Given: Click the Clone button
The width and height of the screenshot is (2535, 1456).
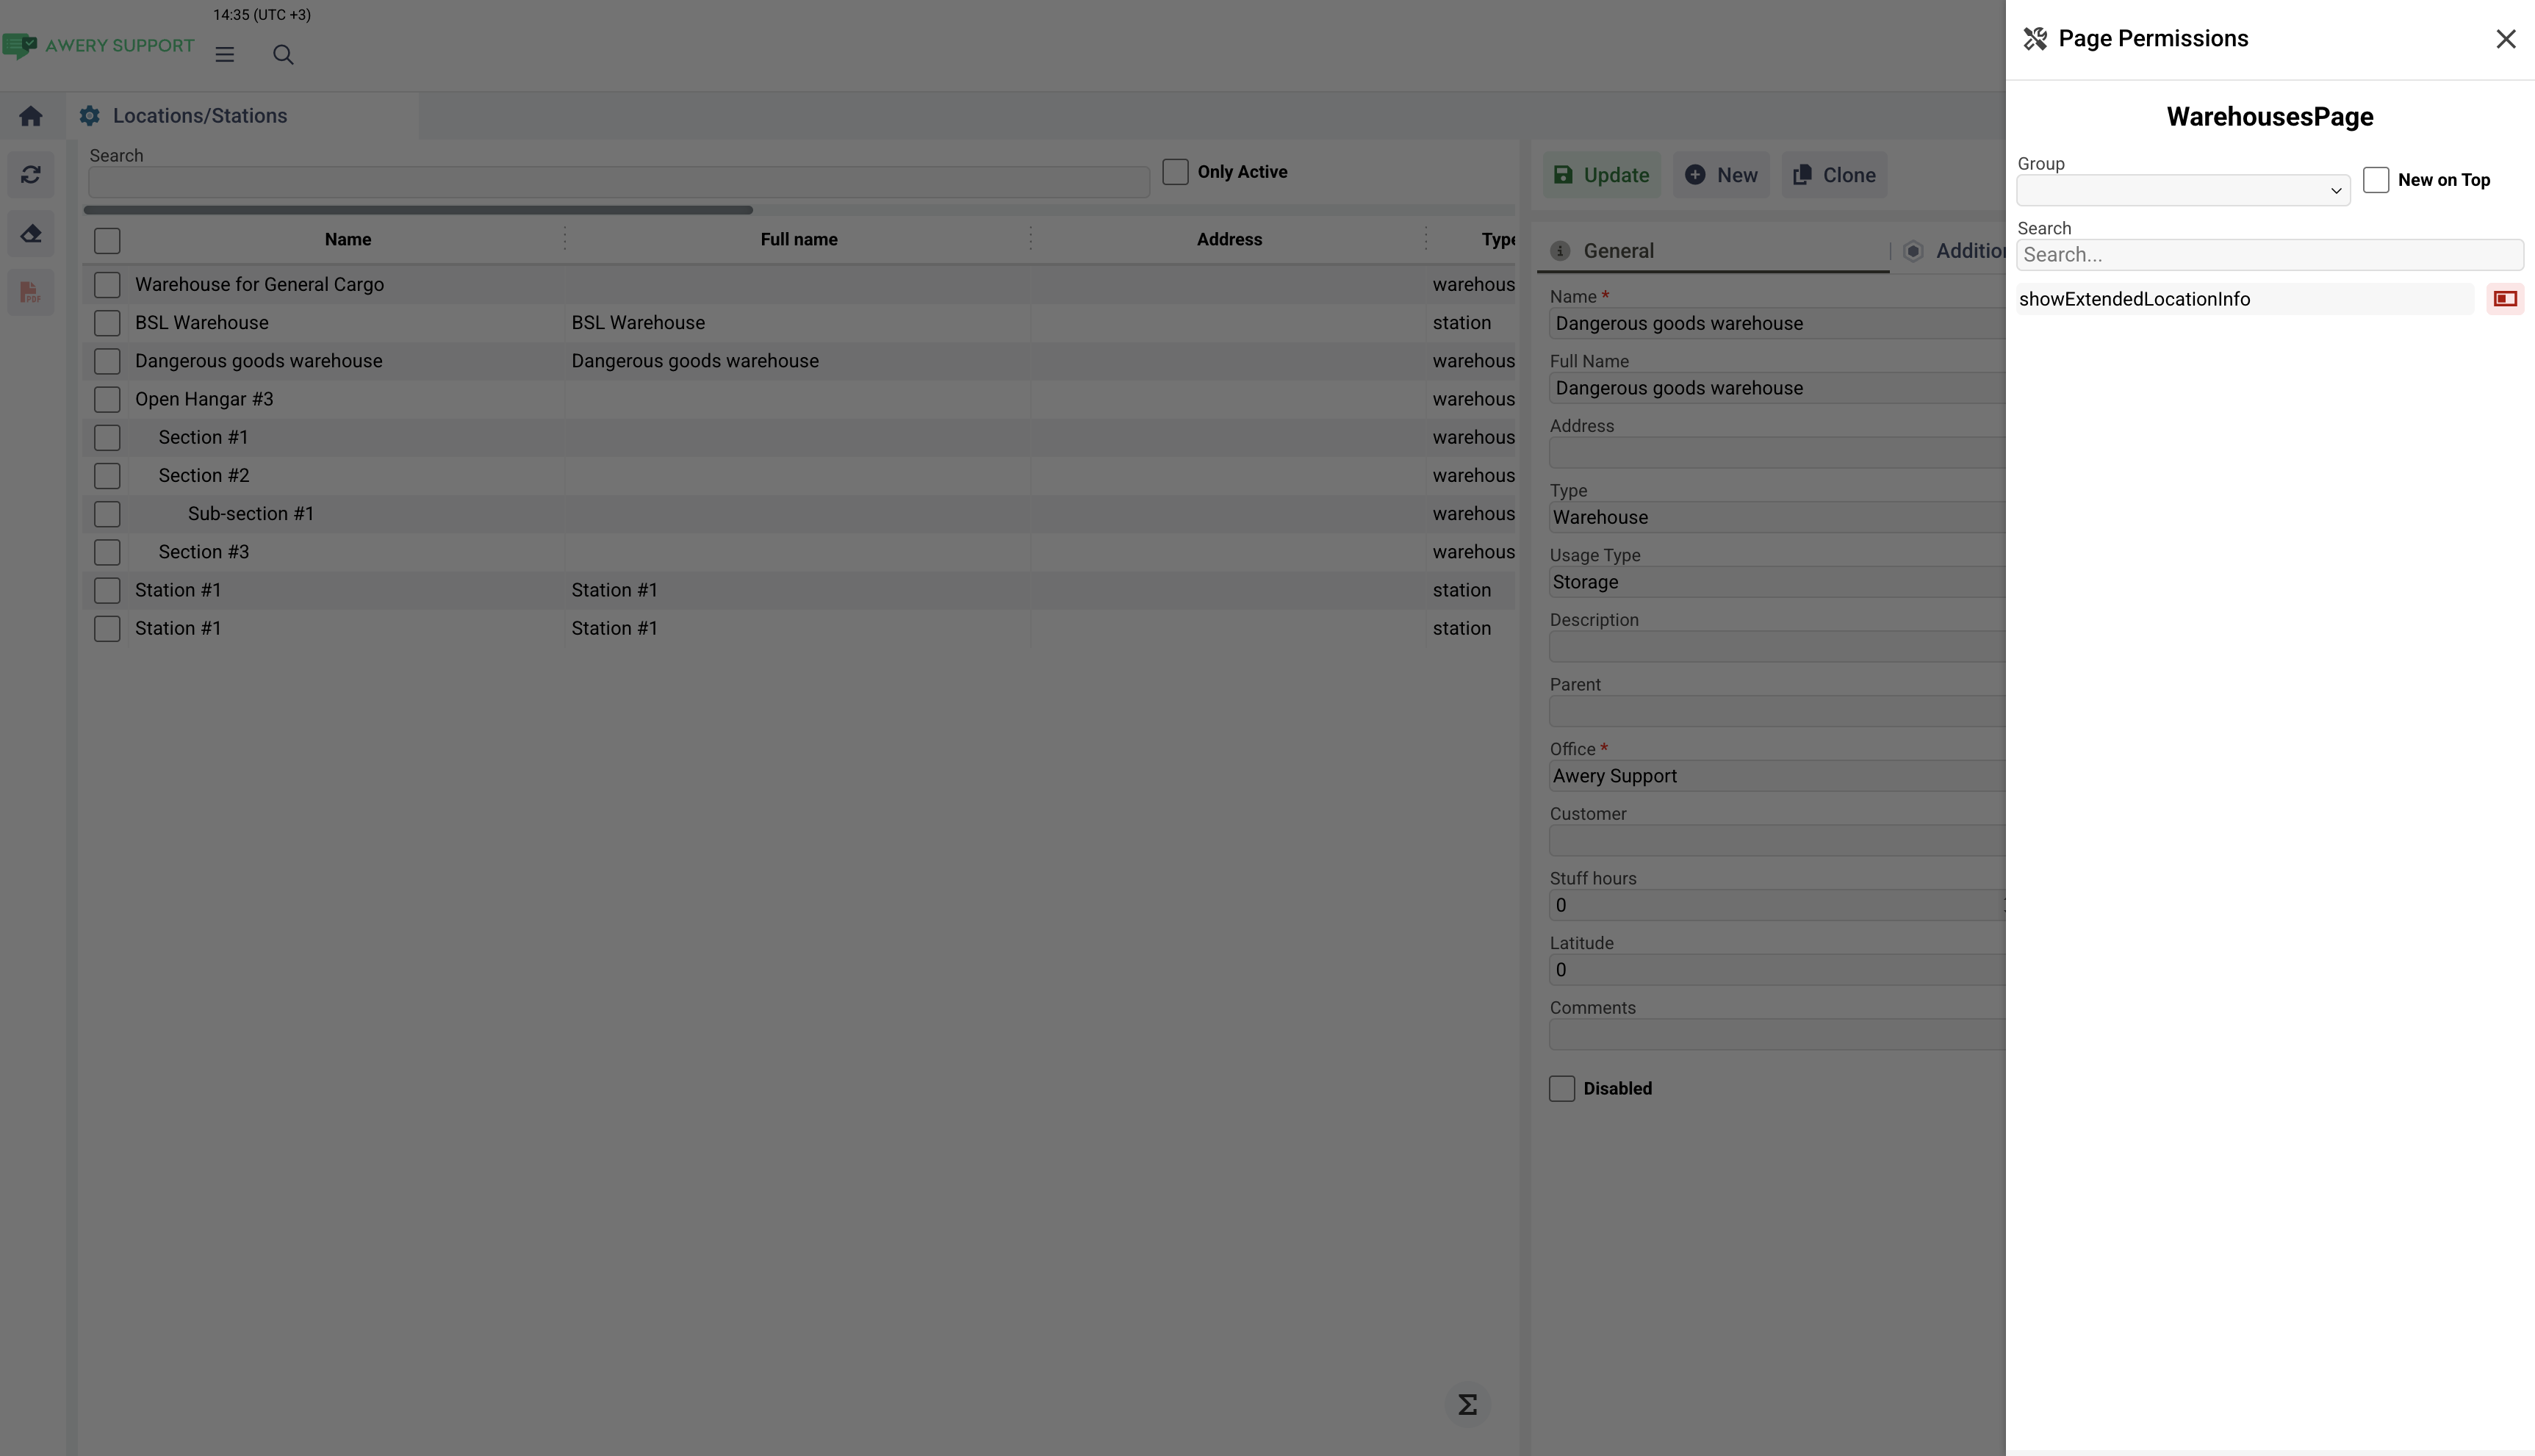Looking at the screenshot, I should 1834,175.
